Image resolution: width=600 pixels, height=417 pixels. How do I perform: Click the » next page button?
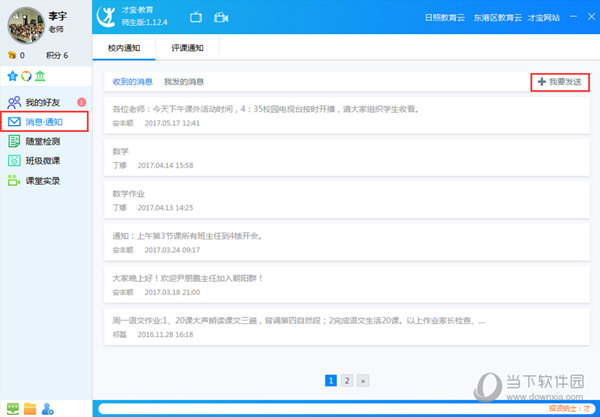pyautogui.click(x=363, y=381)
